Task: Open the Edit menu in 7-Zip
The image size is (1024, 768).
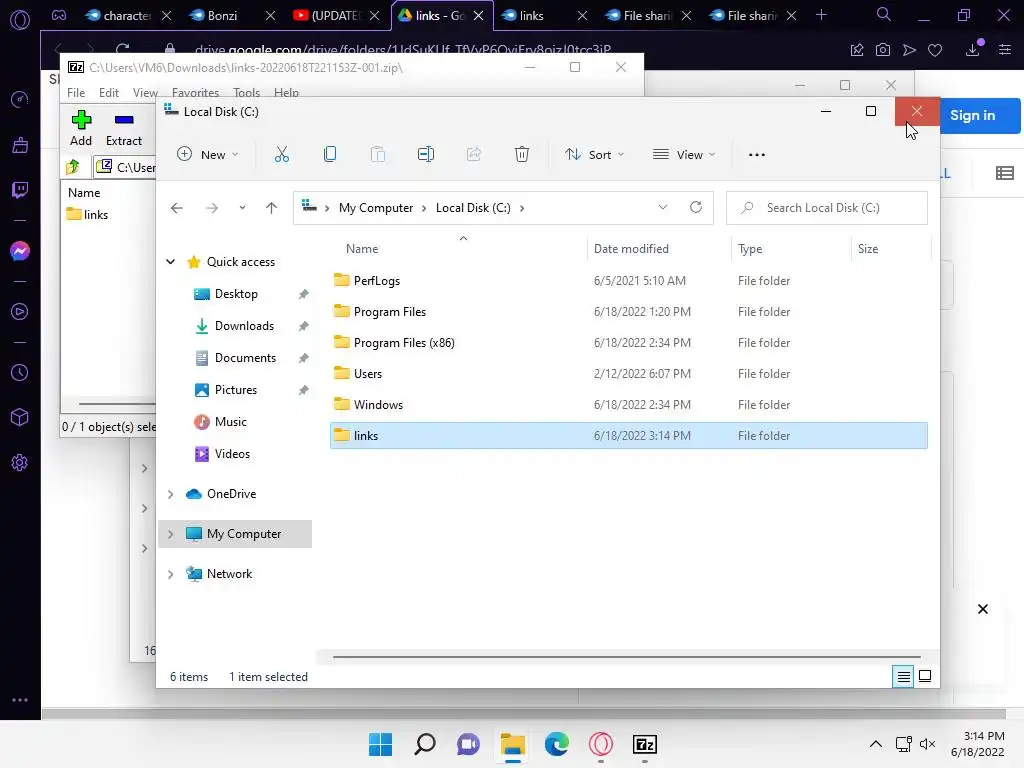Action: 108,93
